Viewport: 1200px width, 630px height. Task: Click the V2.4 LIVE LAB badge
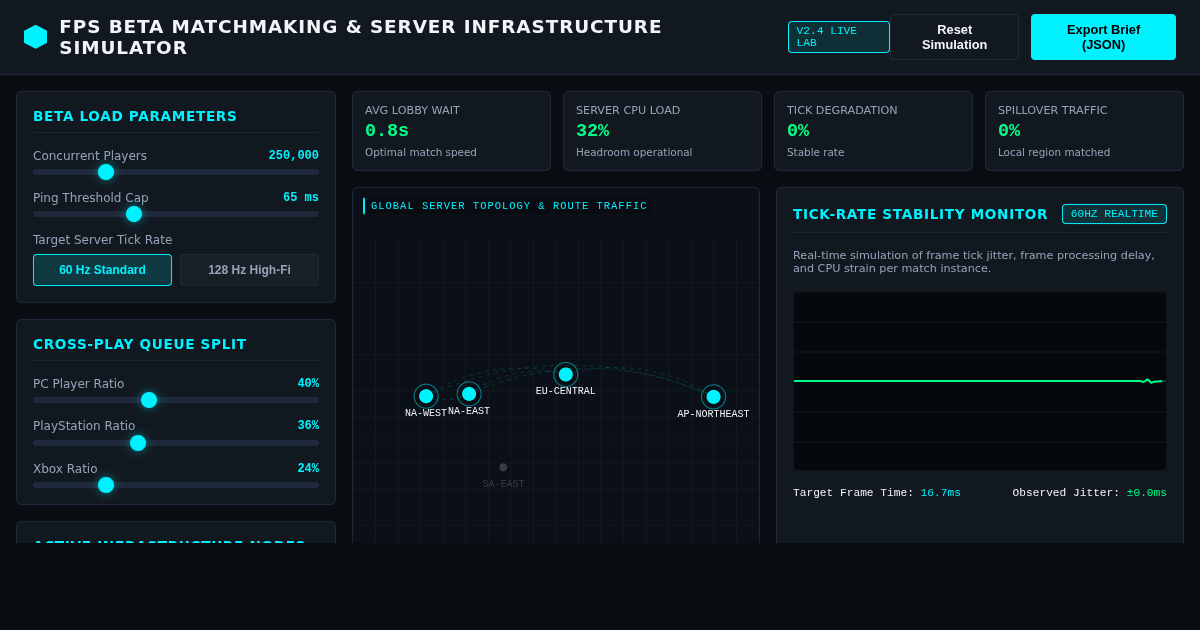click(838, 37)
